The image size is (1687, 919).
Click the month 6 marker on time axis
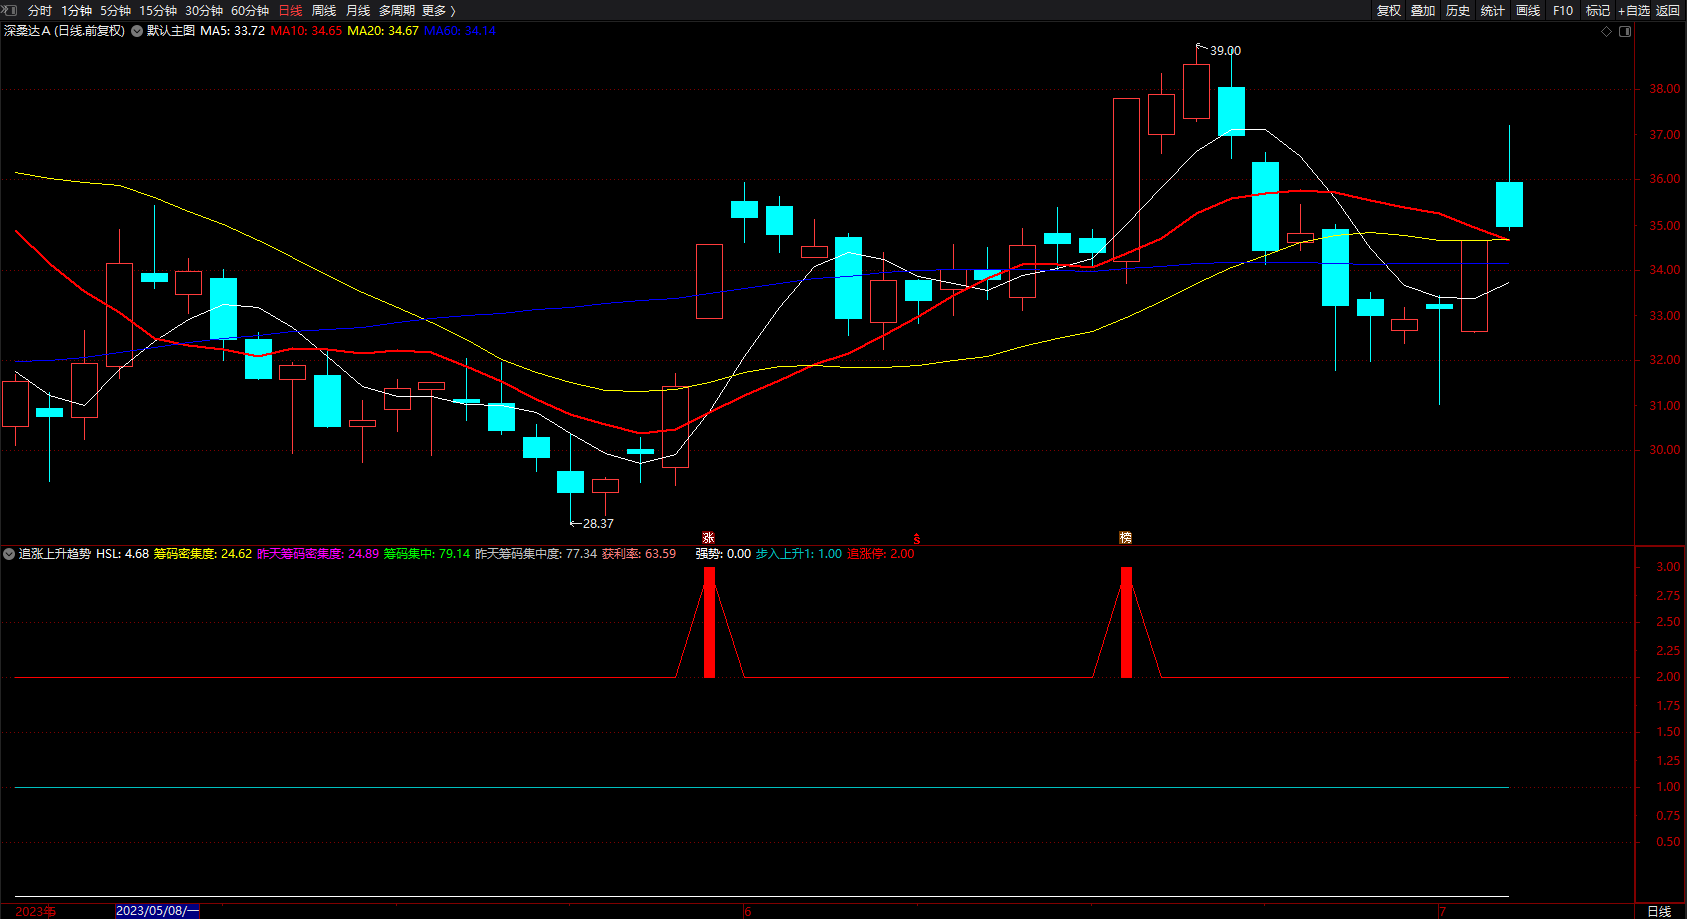(747, 911)
